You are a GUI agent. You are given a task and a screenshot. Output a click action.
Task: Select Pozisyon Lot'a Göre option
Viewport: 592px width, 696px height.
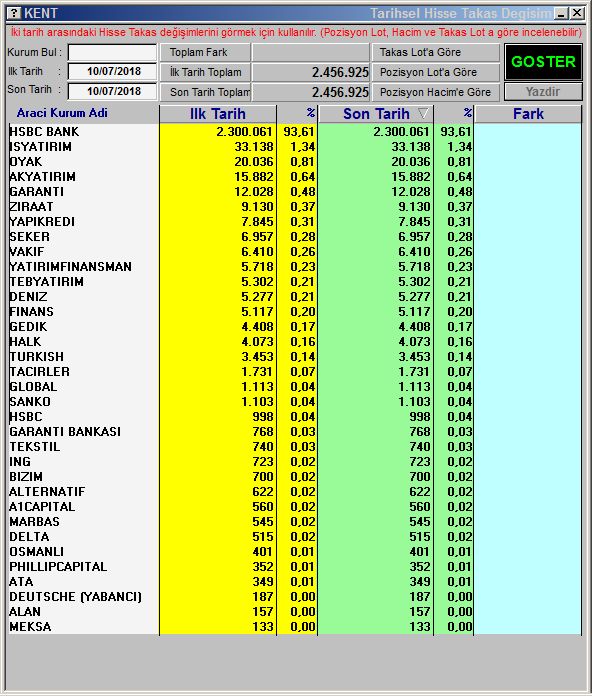coord(435,72)
